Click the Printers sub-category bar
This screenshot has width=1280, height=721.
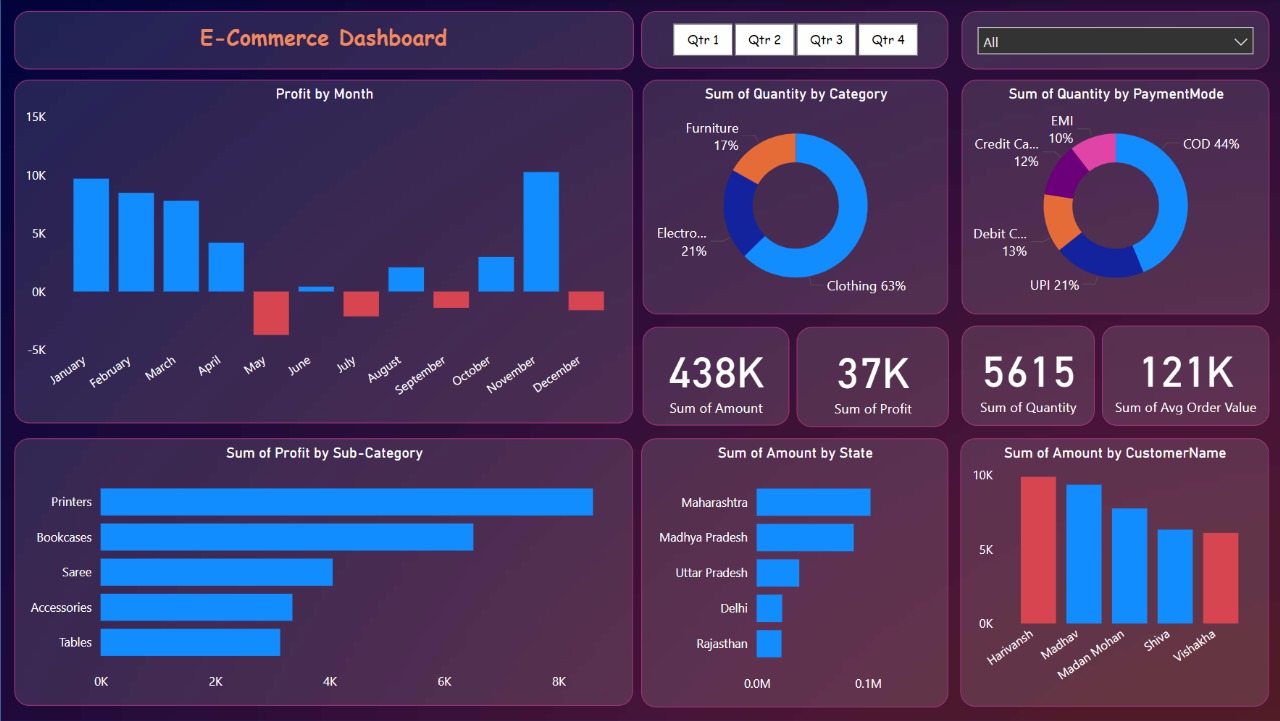347,502
